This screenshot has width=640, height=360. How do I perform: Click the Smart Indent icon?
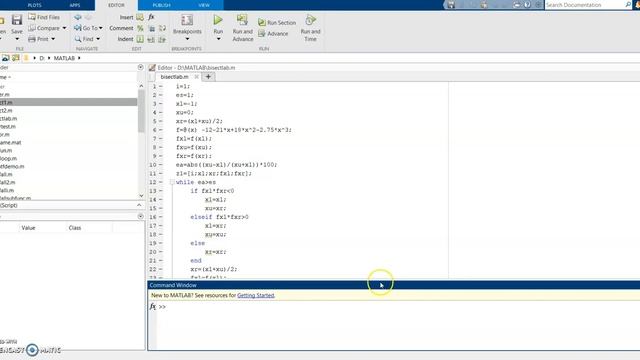tap(140, 39)
